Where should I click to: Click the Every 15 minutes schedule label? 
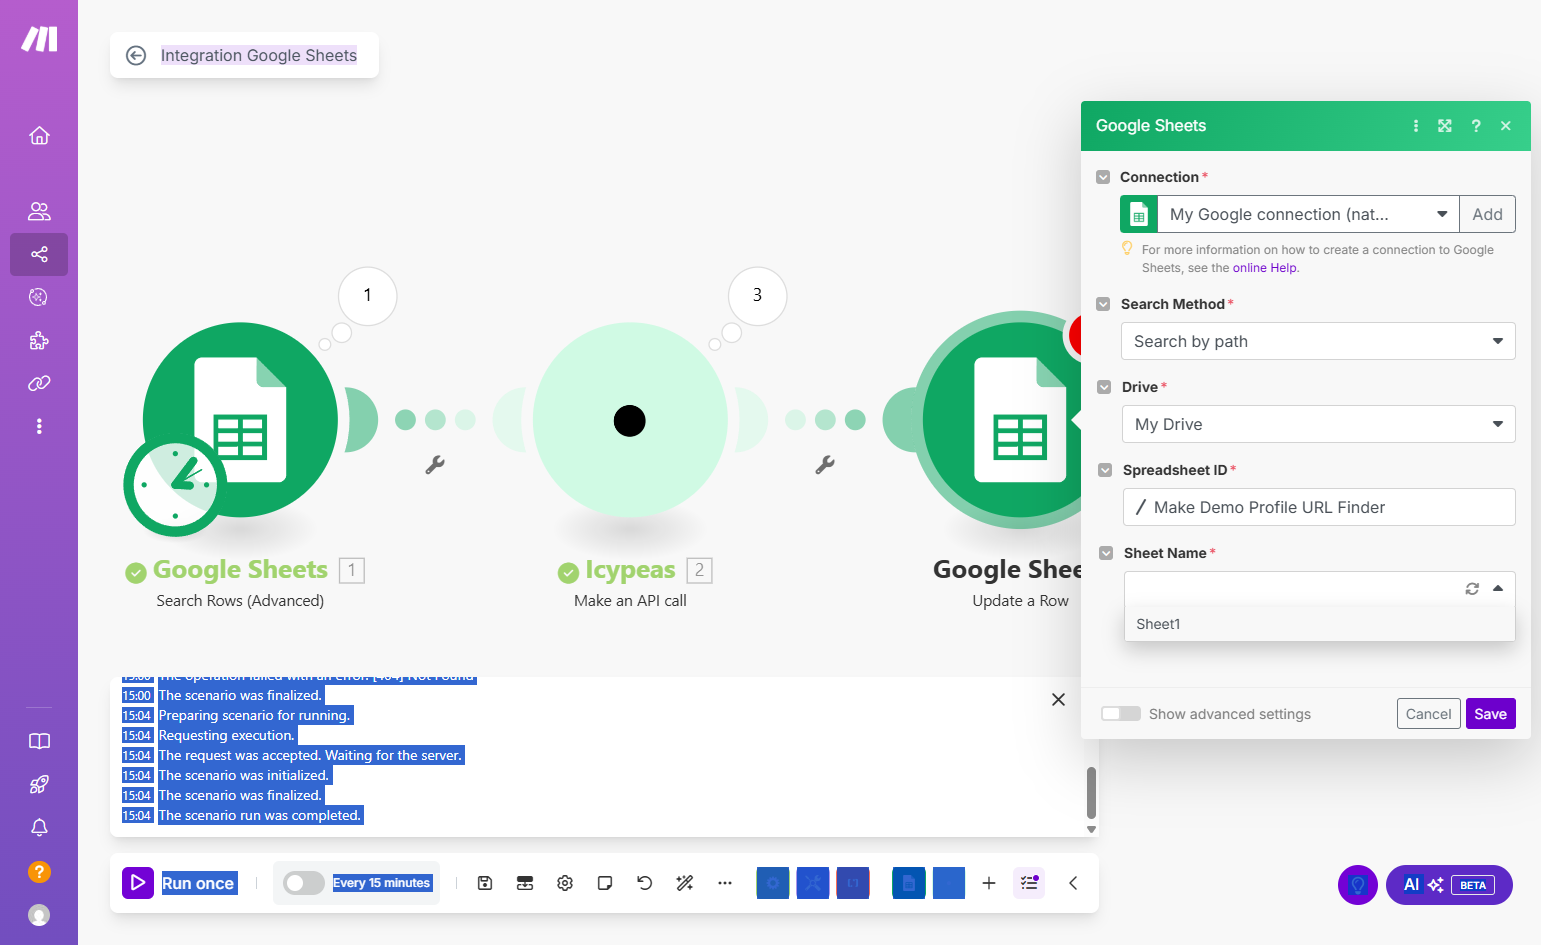[381, 883]
